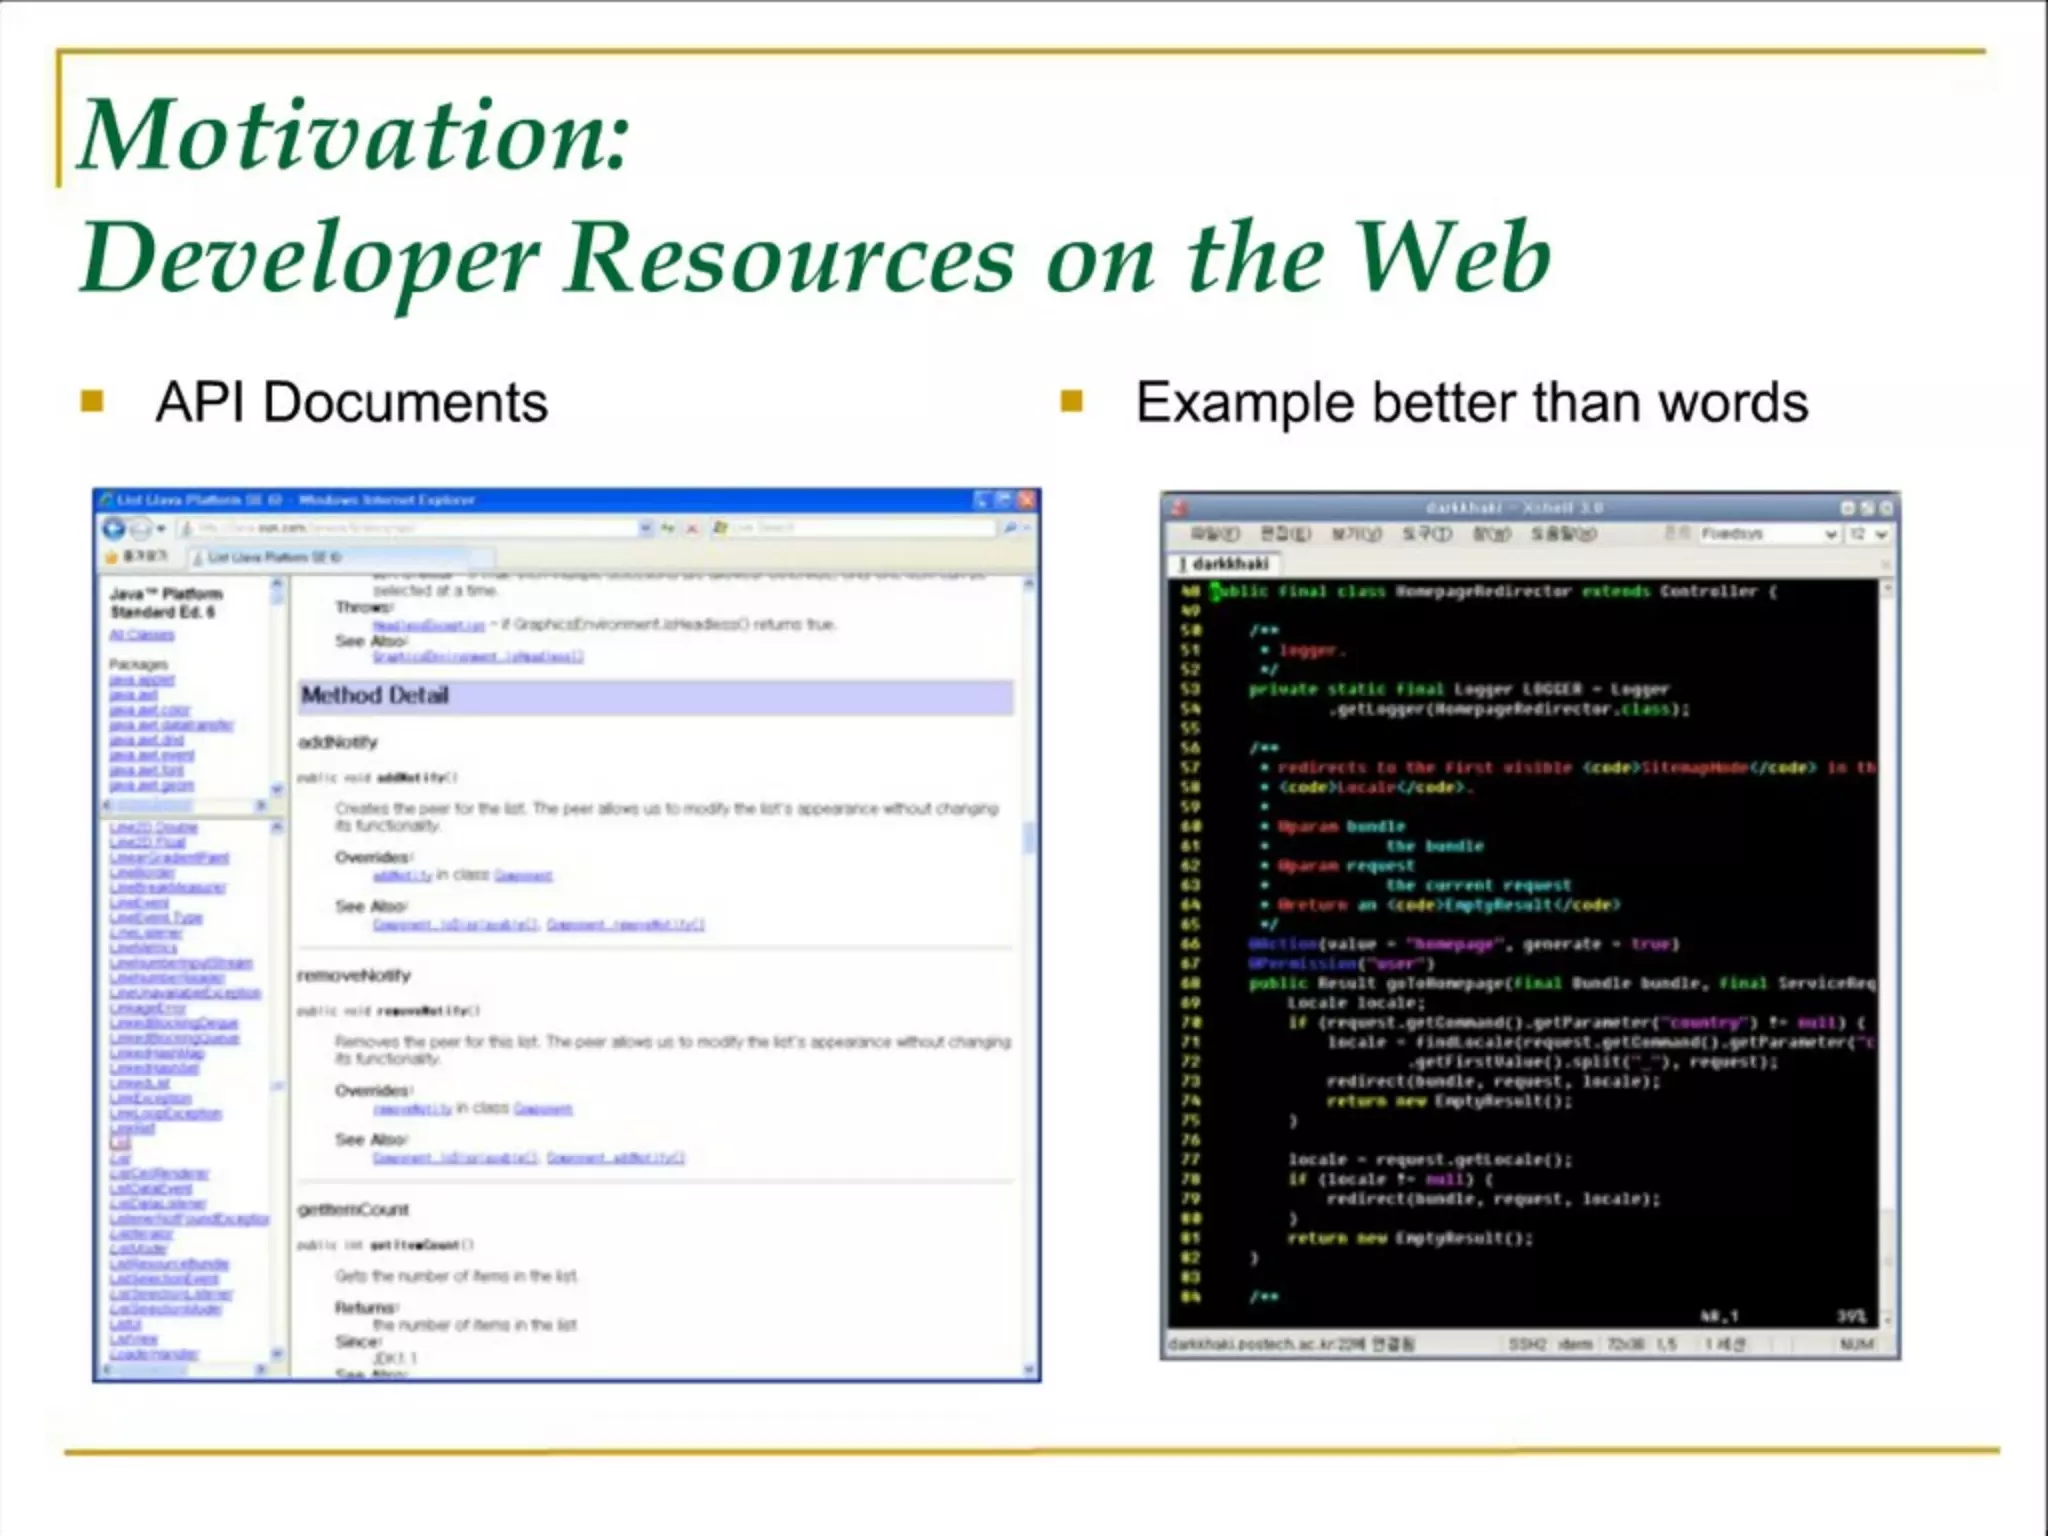The height and width of the screenshot is (1536, 2048).
Task: Open the 창(W) Window menu in Xshell
Action: point(1492,534)
